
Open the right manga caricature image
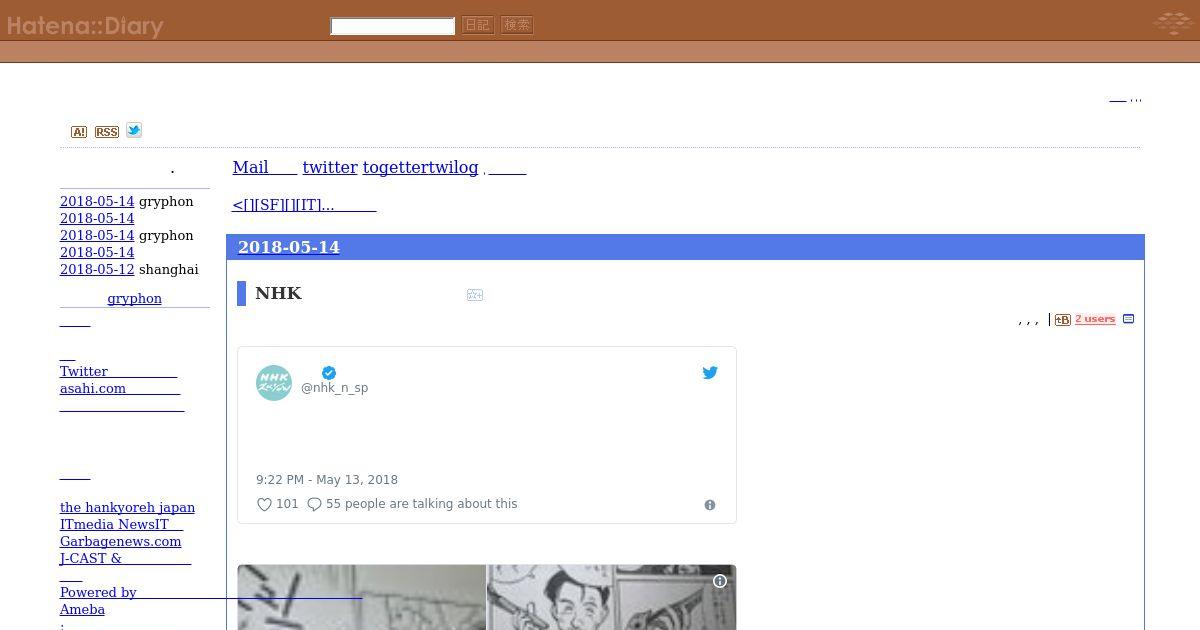611,598
